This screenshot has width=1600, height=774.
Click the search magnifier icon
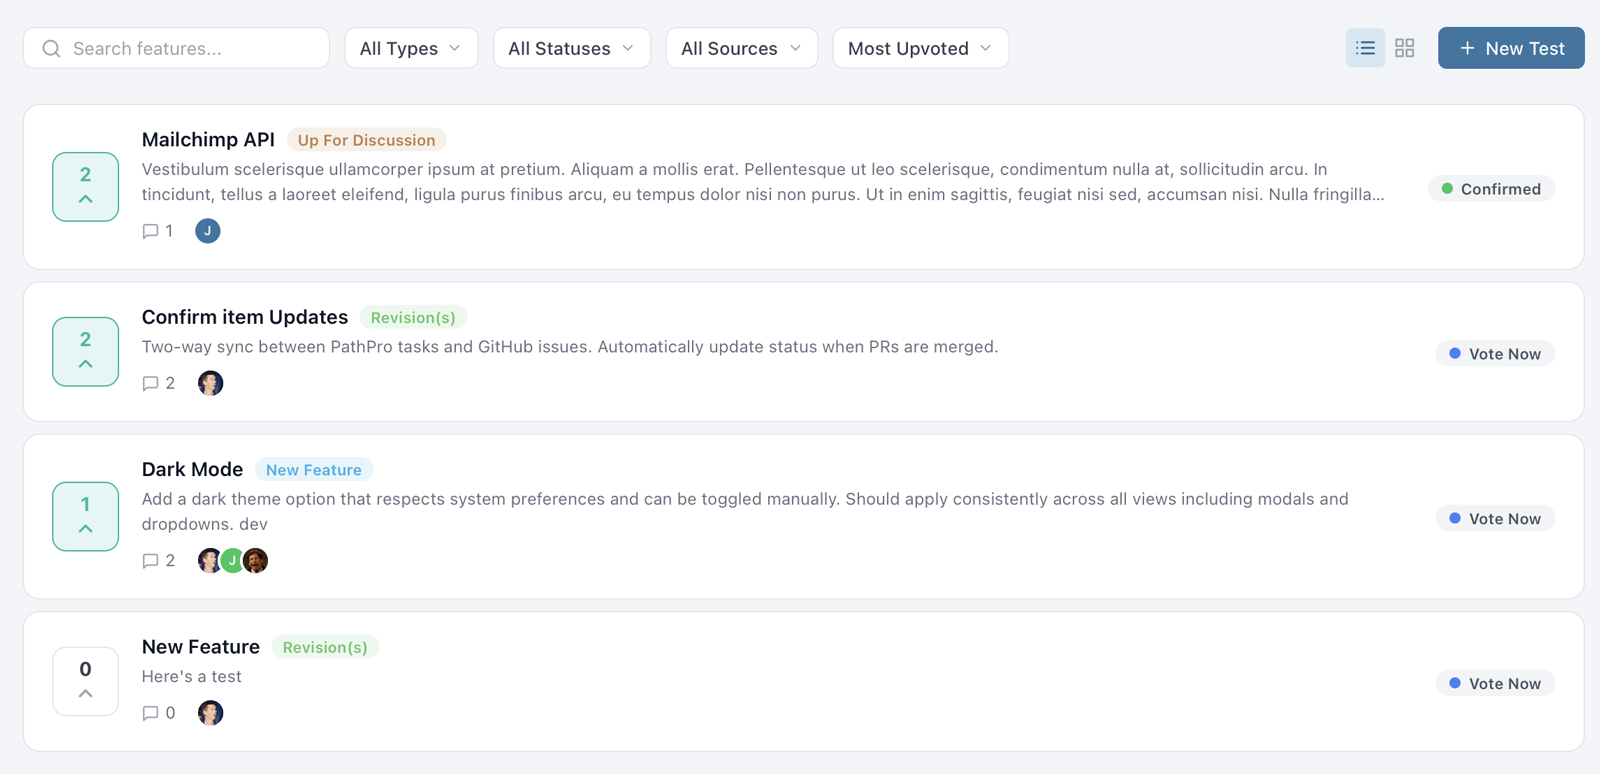pos(52,48)
